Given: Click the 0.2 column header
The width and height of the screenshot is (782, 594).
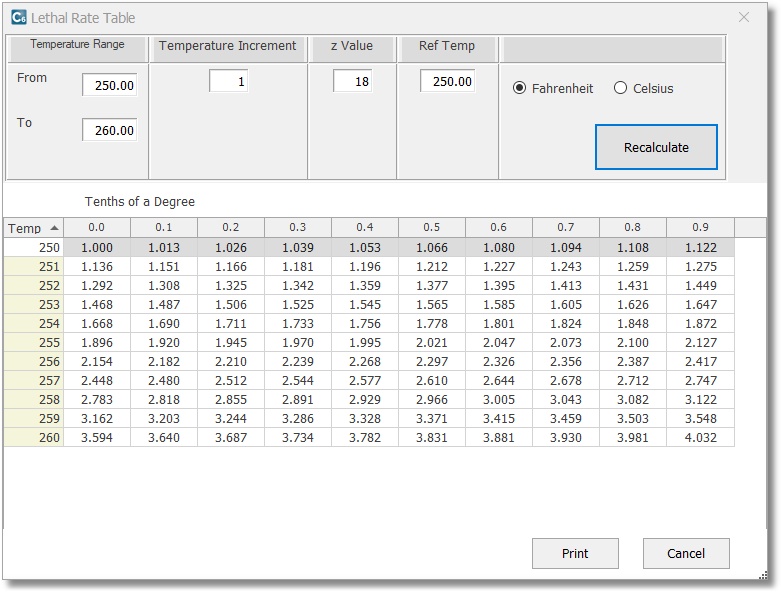Looking at the screenshot, I should (x=231, y=227).
